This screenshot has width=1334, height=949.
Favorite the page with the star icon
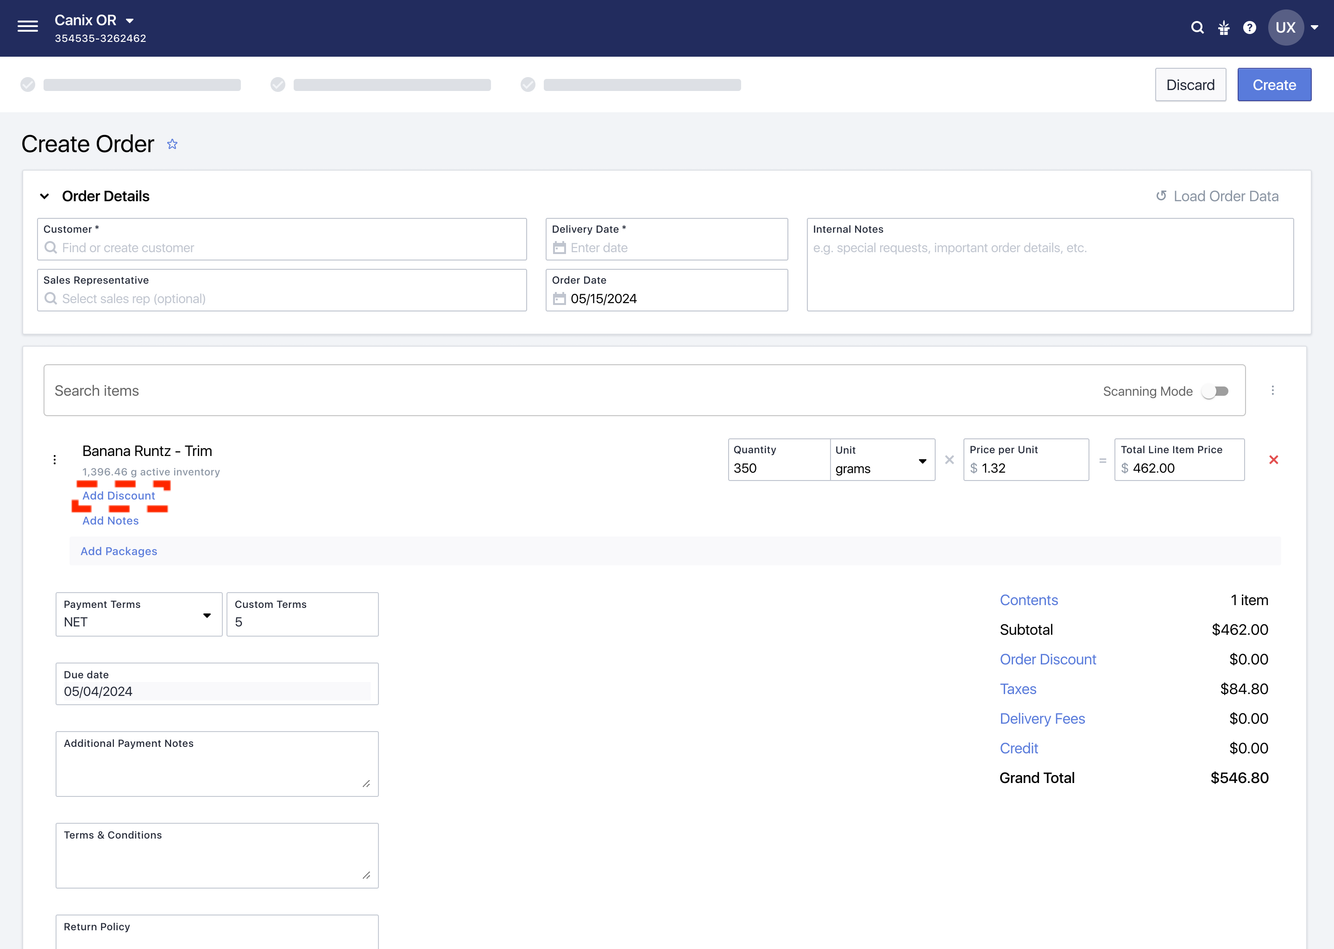click(x=172, y=144)
